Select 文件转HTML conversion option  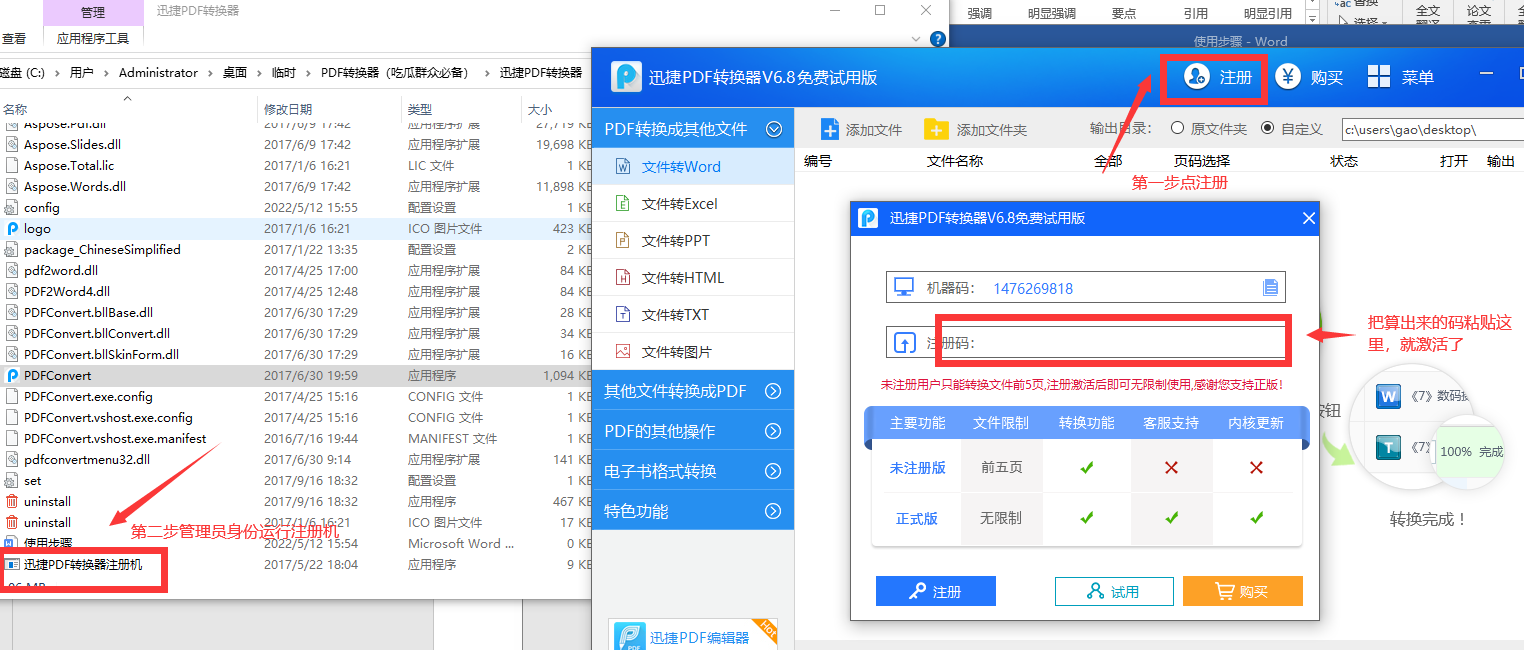pos(693,277)
